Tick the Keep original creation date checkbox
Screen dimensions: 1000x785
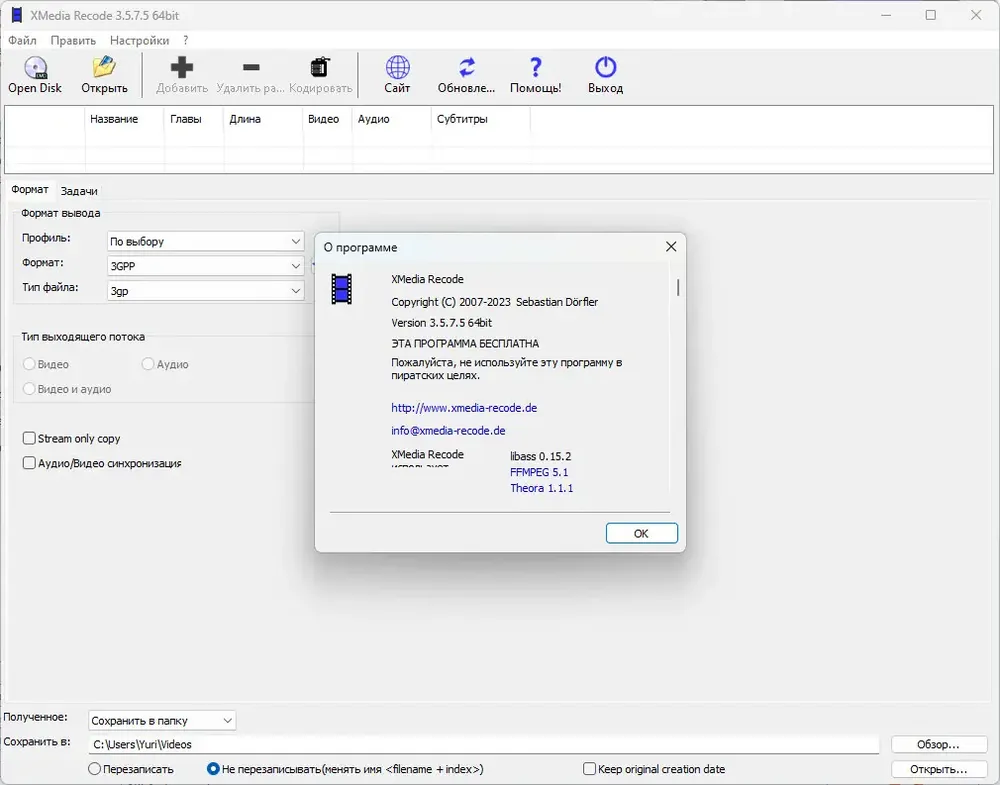(589, 769)
